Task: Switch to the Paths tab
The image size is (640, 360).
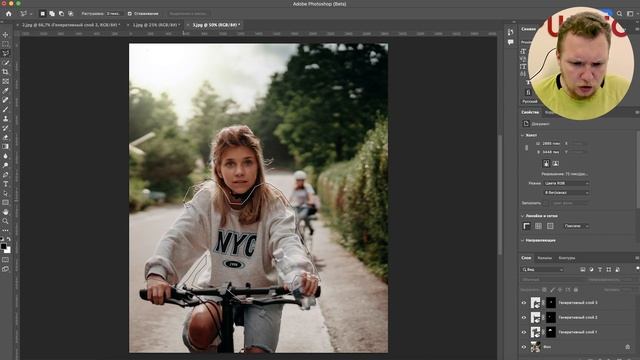Action: pos(567,258)
